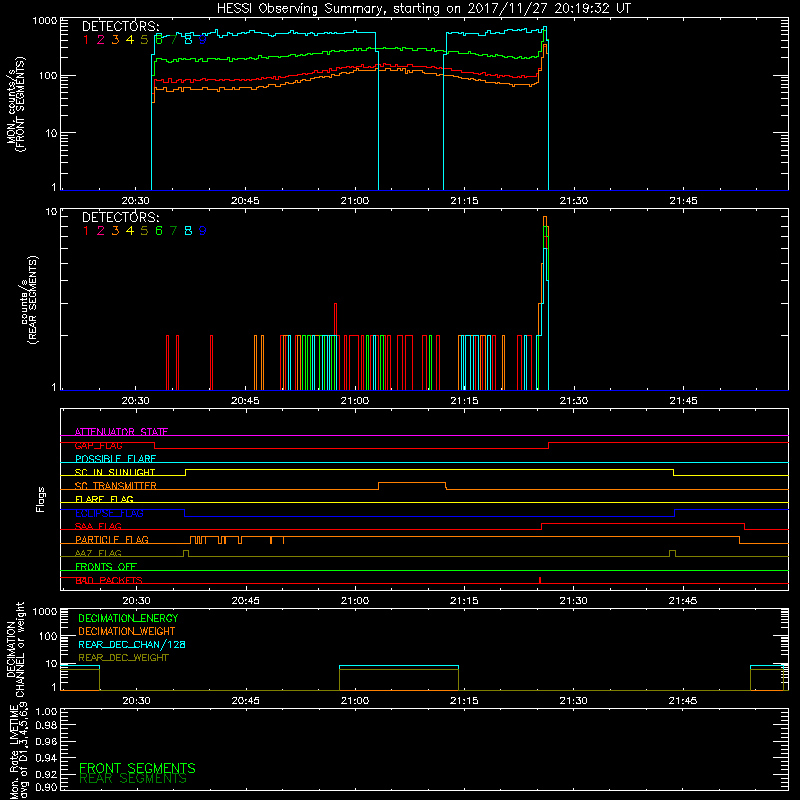Screen dimensions: 800x800
Task: Click the SC_IN_SUNLIGHT flag label
Action: 115,472
